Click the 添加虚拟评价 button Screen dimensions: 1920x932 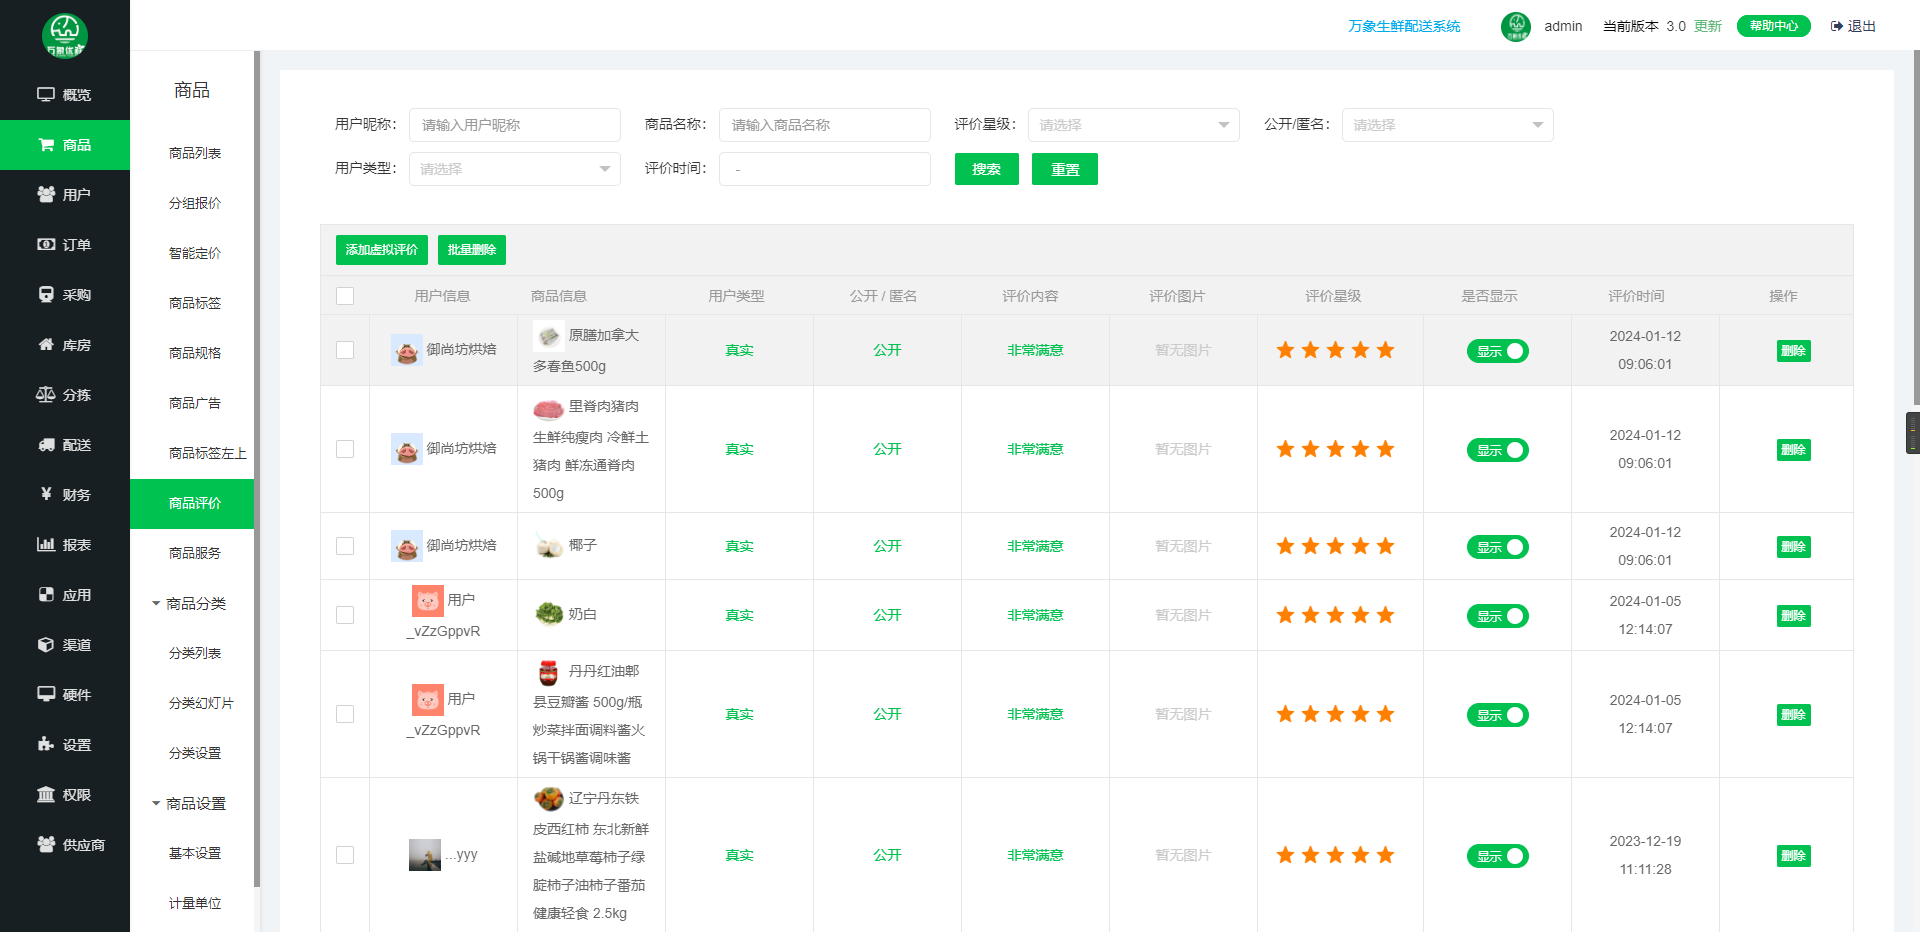381,250
